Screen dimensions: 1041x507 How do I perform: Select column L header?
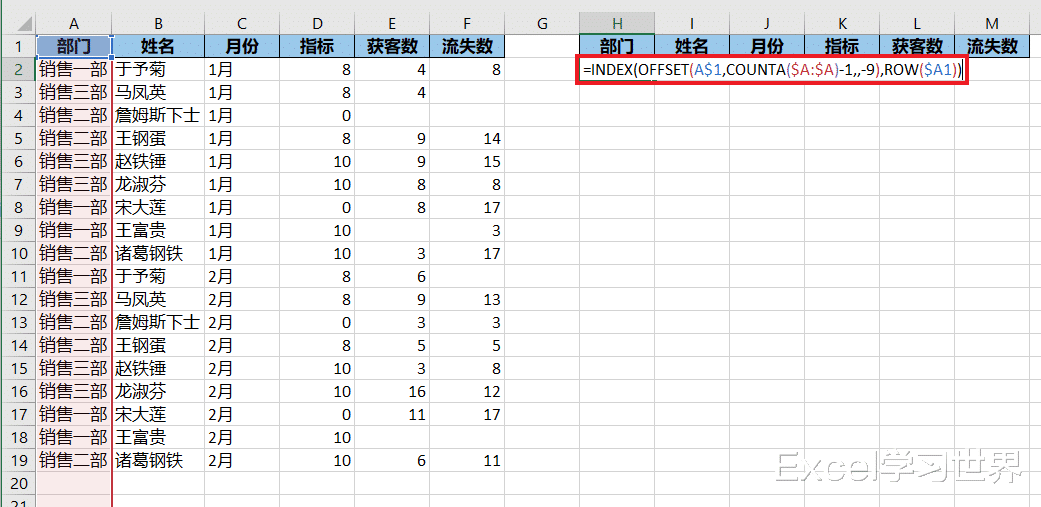[x=917, y=24]
